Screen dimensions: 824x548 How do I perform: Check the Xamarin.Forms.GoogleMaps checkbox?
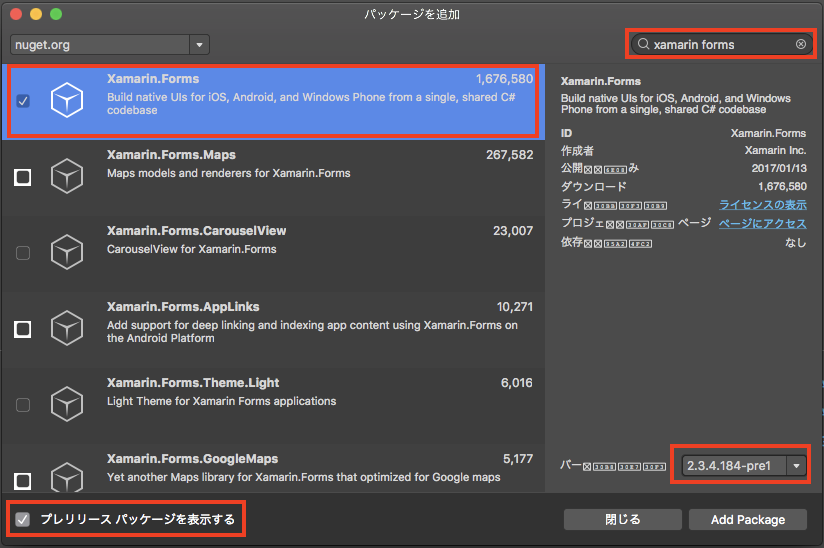click(x=23, y=481)
